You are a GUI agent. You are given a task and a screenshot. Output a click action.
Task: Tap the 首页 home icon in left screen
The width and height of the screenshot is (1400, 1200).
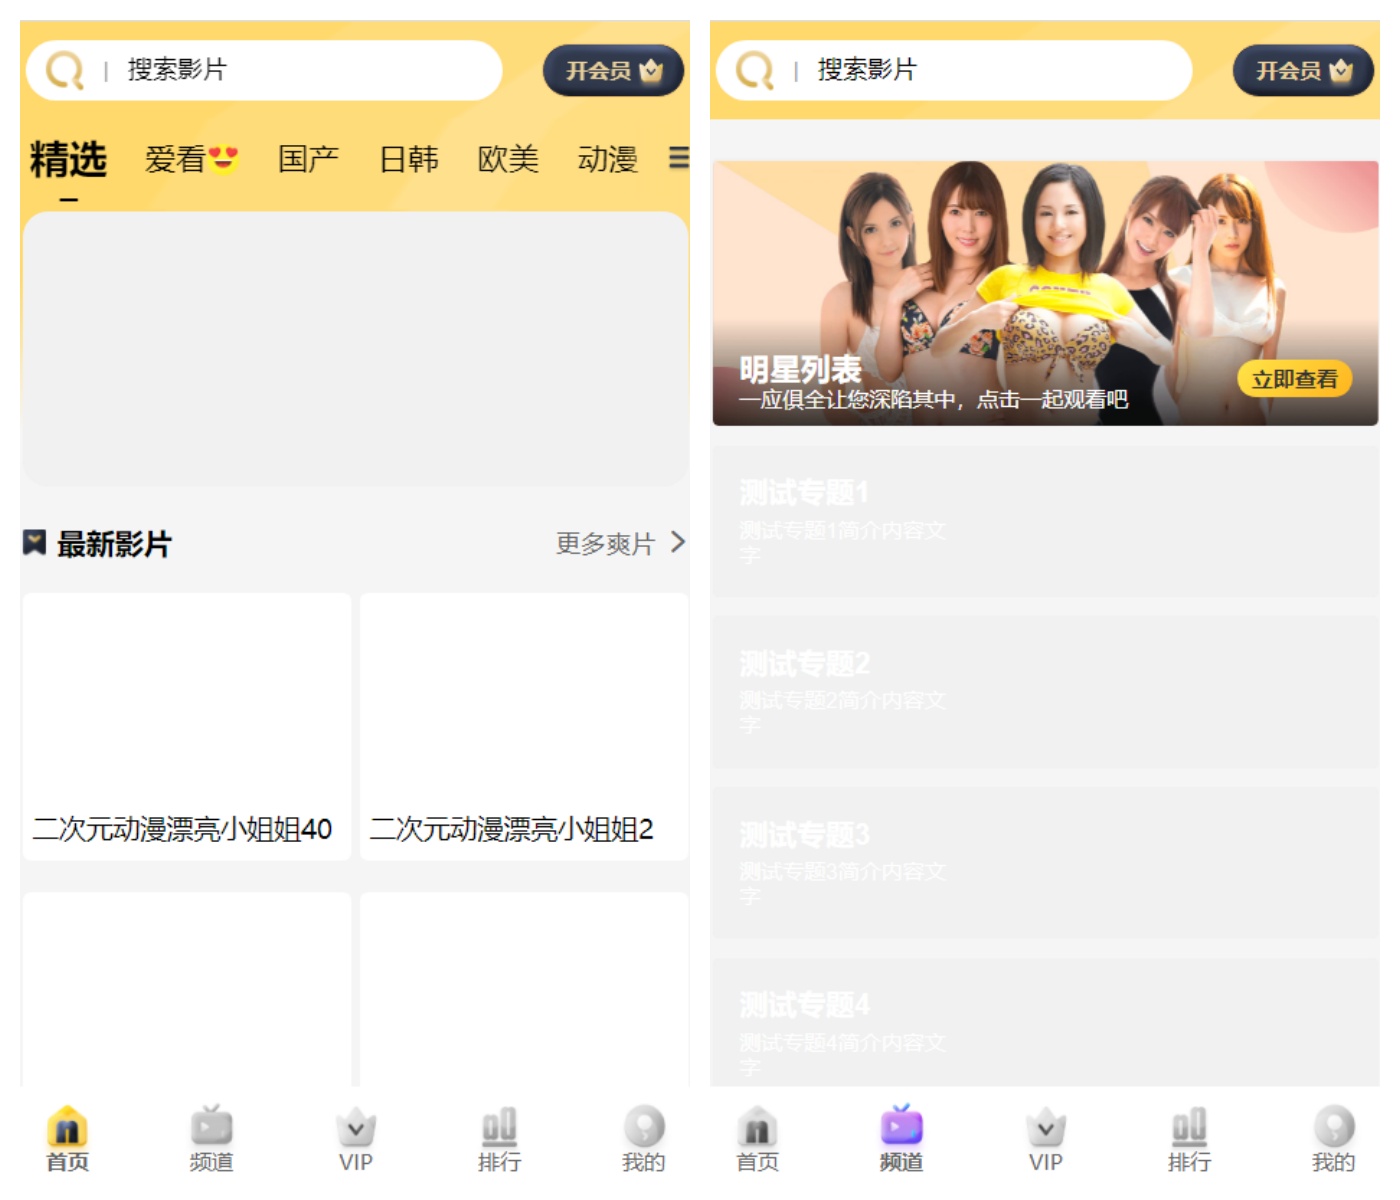67,1128
